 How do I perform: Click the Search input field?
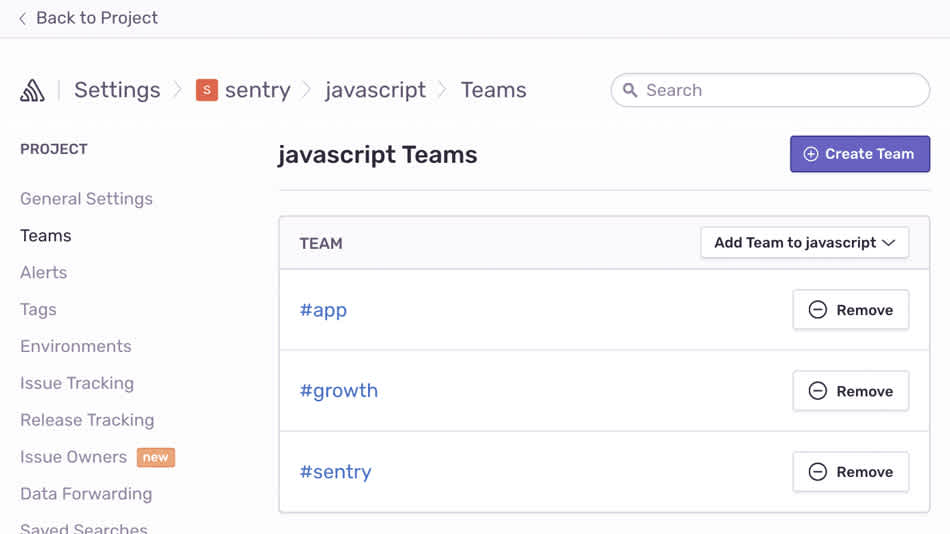point(780,90)
